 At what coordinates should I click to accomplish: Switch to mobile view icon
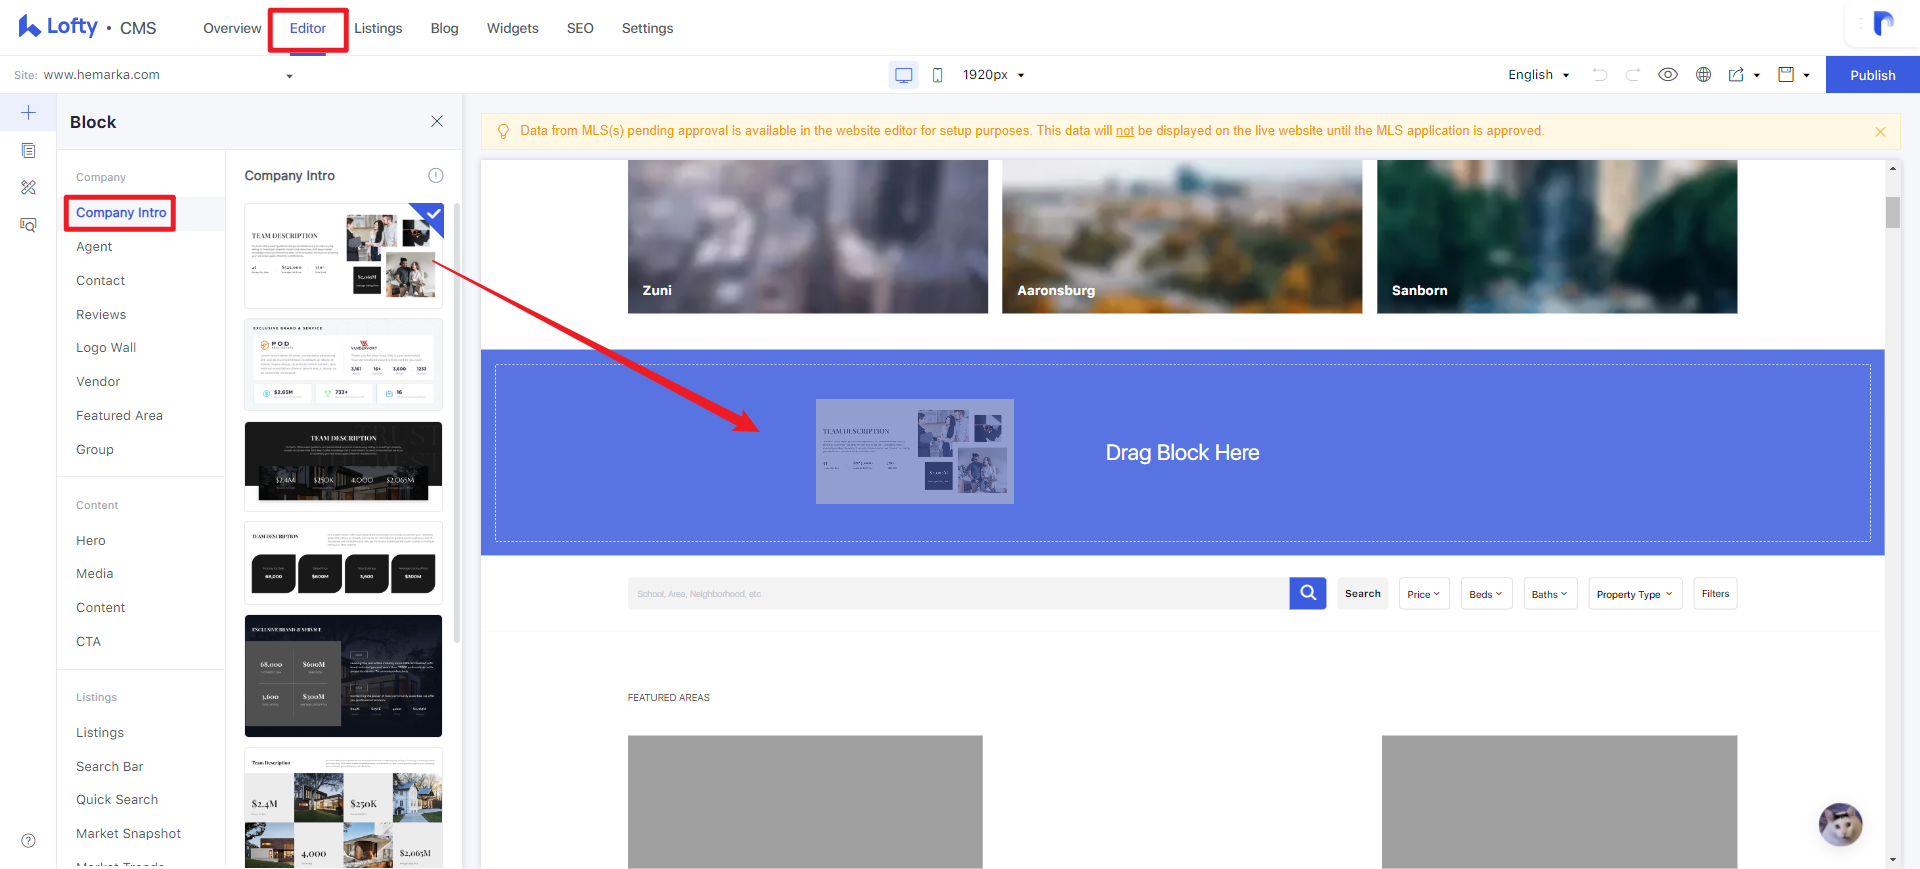pos(937,75)
